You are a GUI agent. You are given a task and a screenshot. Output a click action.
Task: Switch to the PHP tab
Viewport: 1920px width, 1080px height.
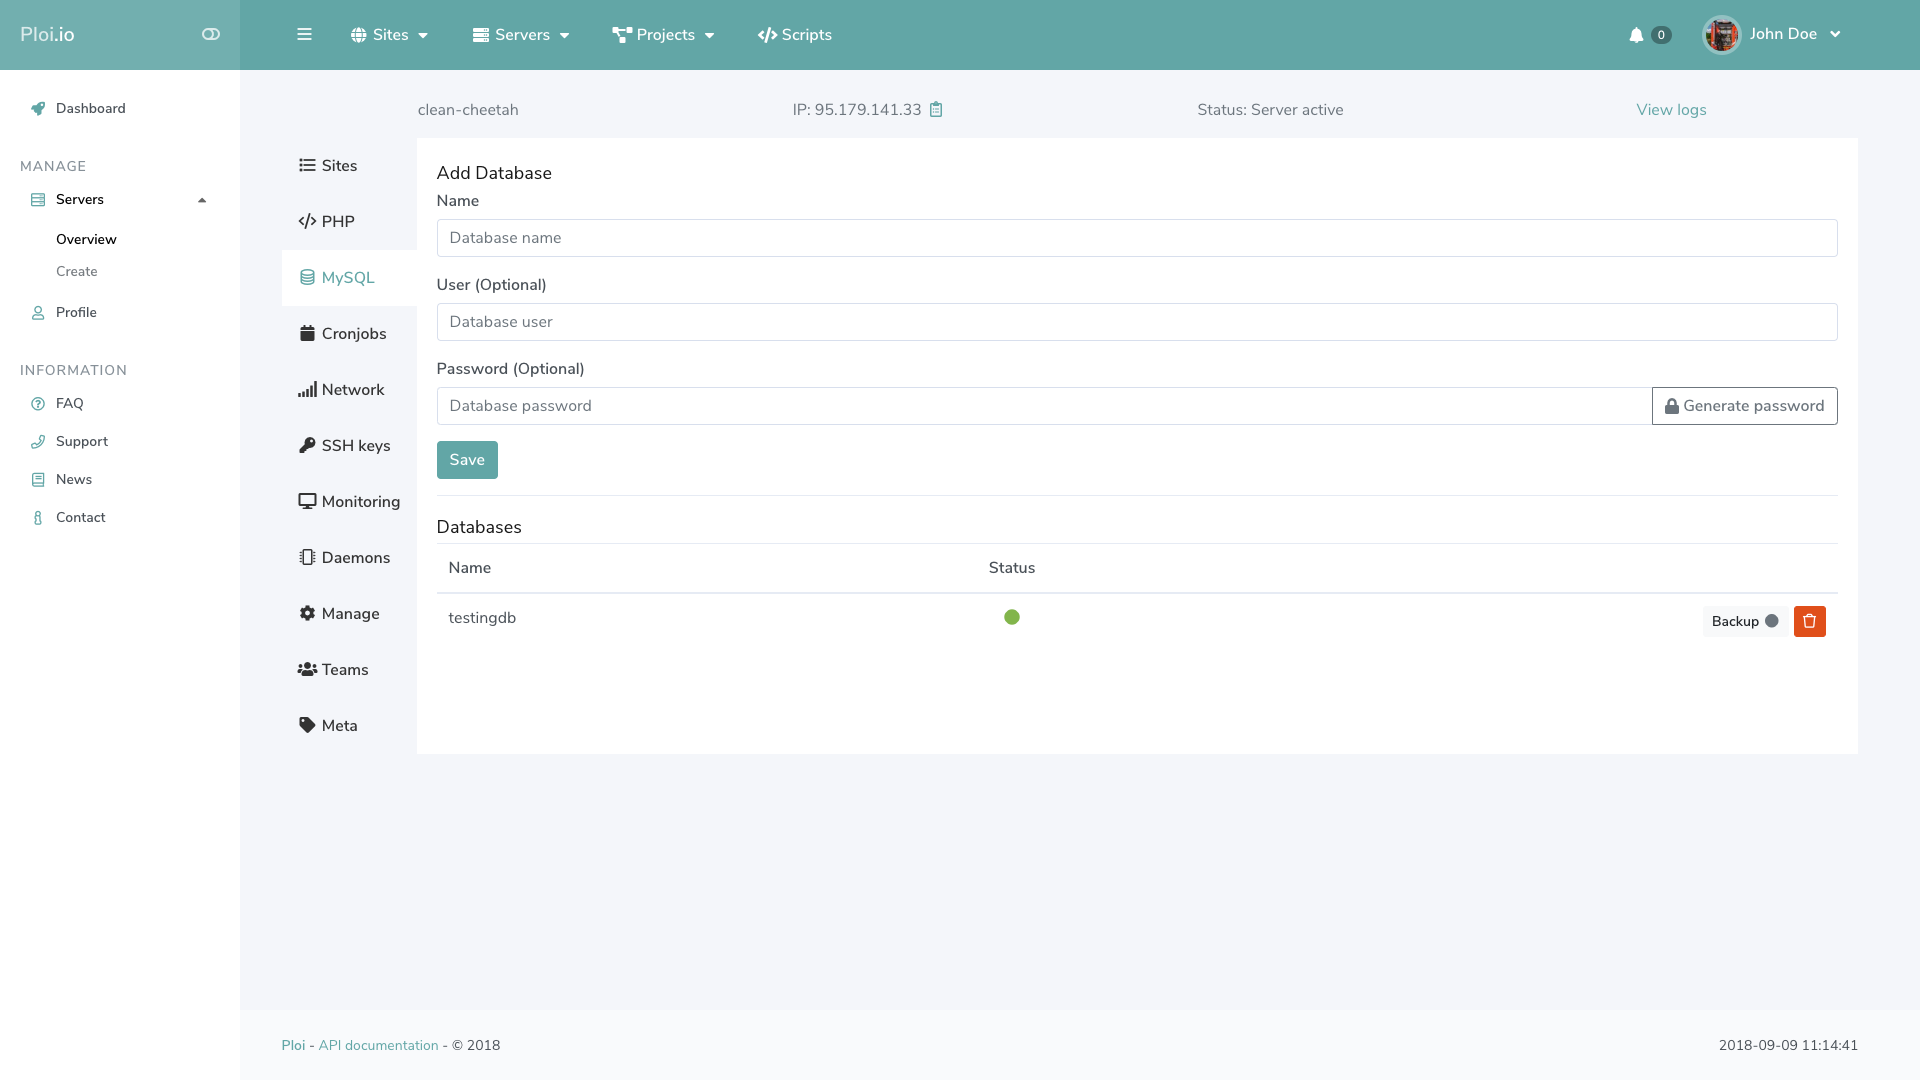click(349, 222)
